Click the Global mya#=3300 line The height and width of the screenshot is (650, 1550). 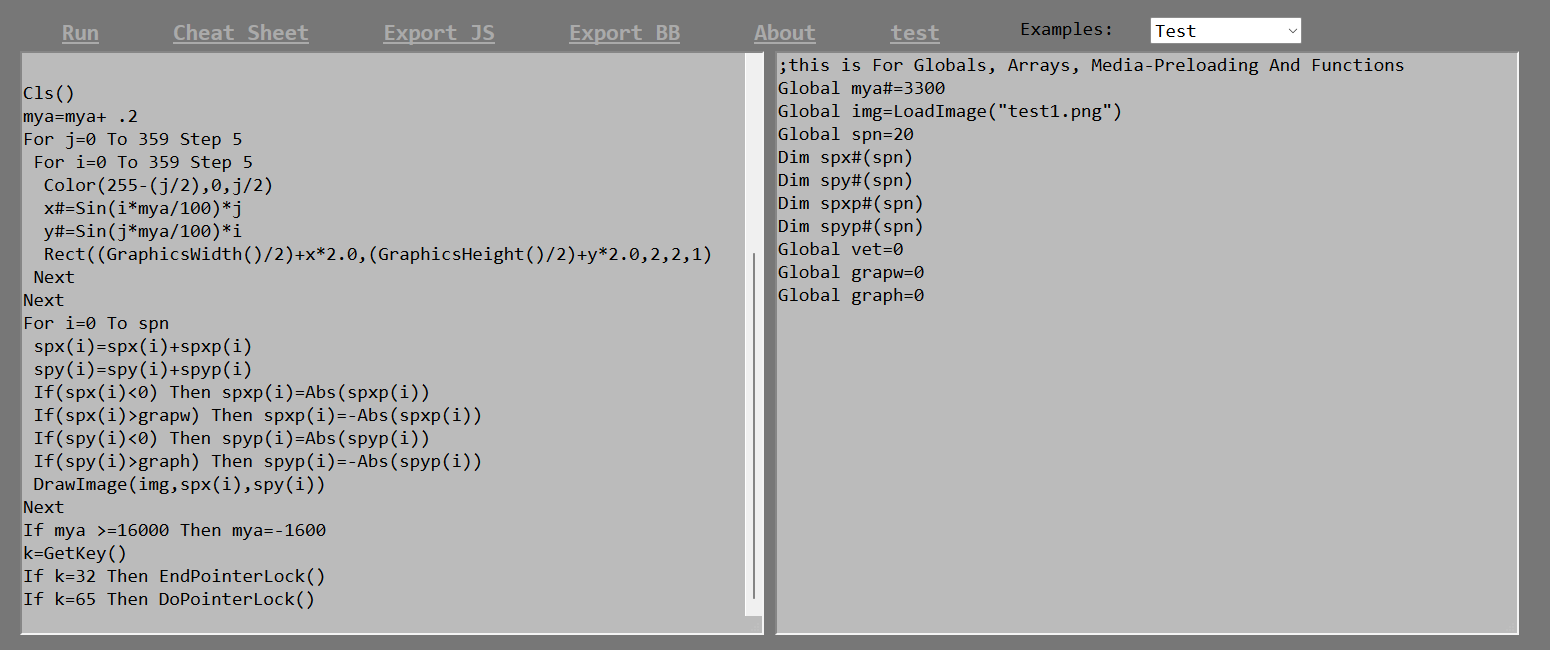tap(861, 88)
